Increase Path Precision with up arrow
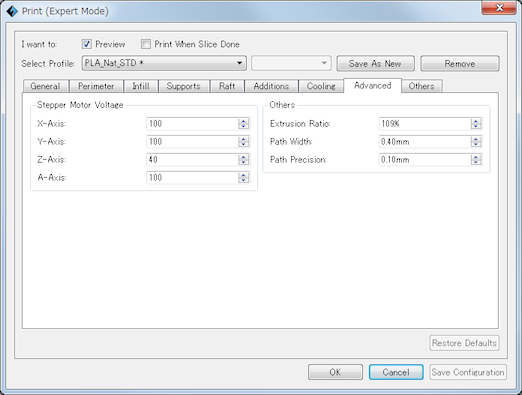 (x=476, y=157)
